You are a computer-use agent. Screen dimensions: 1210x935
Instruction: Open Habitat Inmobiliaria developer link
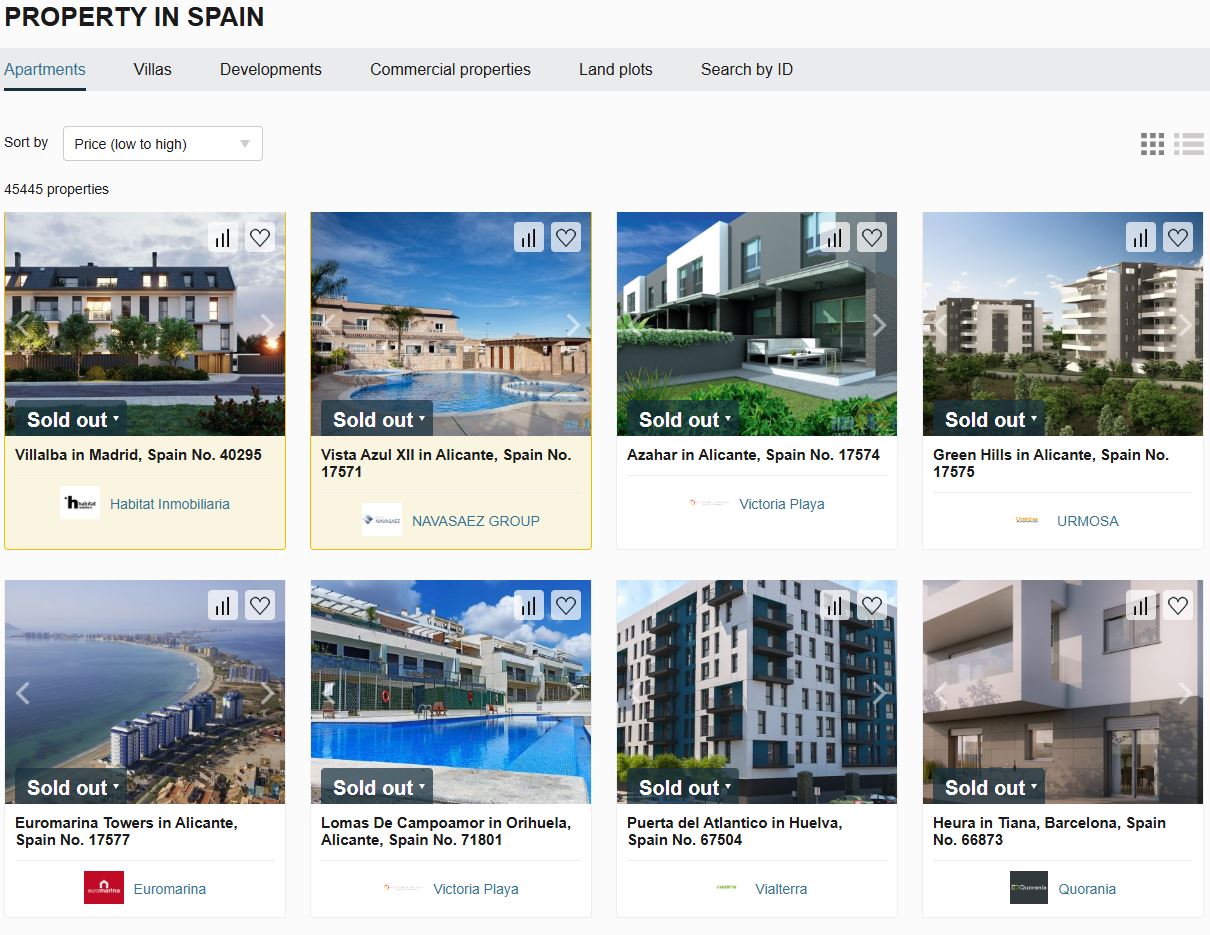(x=170, y=504)
